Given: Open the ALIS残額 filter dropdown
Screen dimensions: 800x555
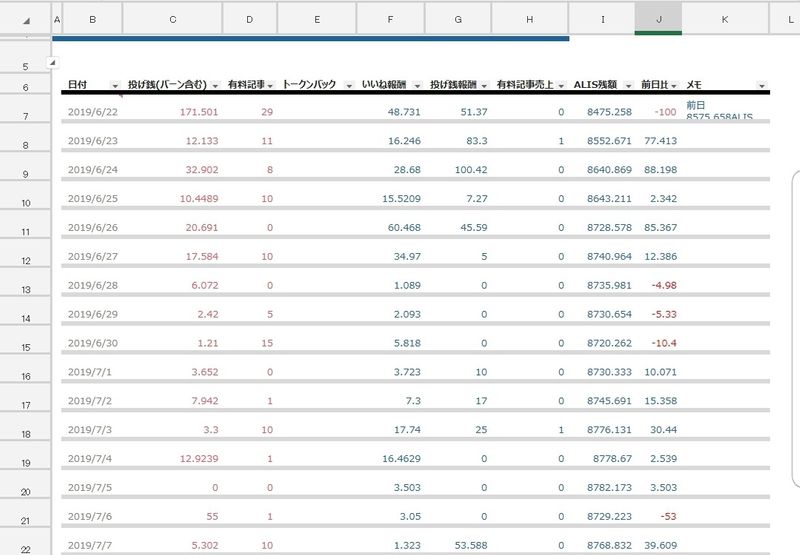Looking at the screenshot, I should [627, 86].
